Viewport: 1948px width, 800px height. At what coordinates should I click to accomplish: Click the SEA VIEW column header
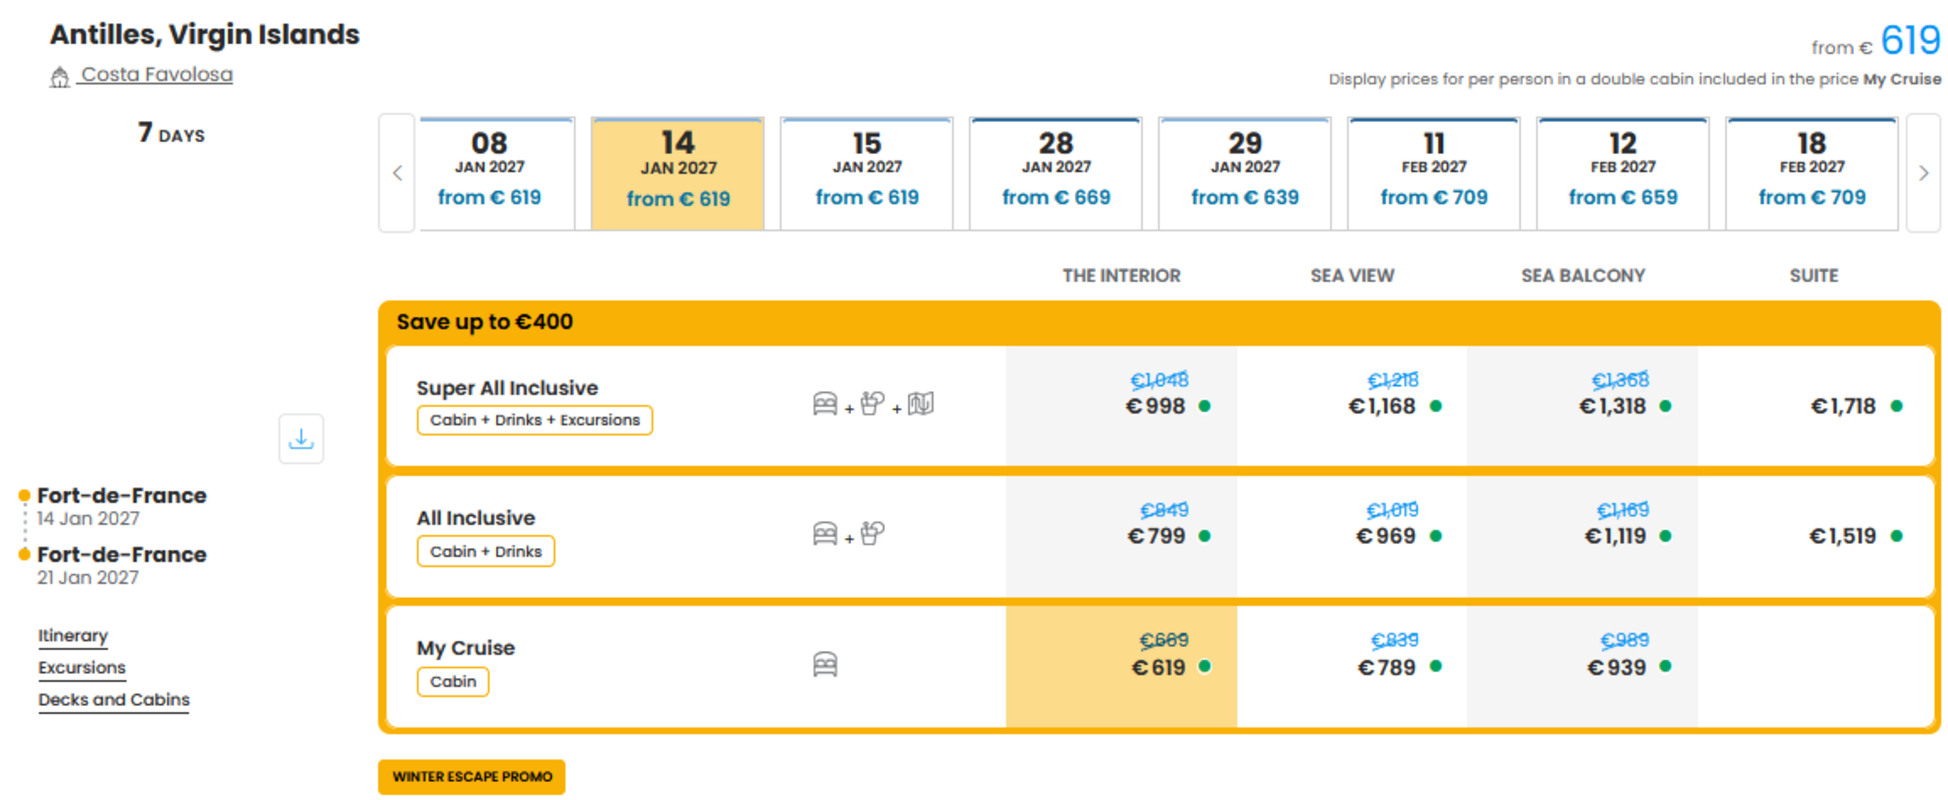click(x=1352, y=276)
